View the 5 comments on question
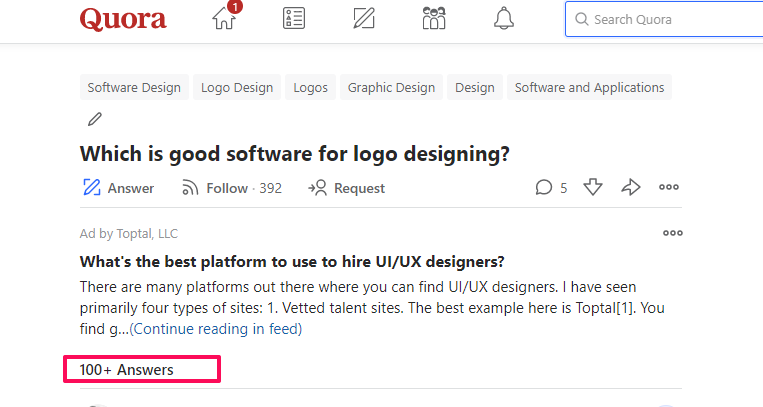The height and width of the screenshot is (407, 763). point(551,187)
